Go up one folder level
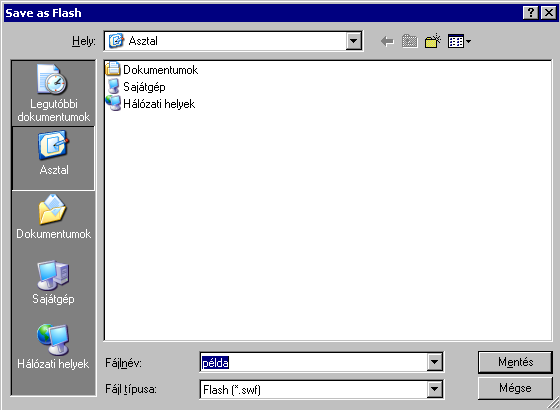This screenshot has height=410, width=560. (x=410, y=41)
